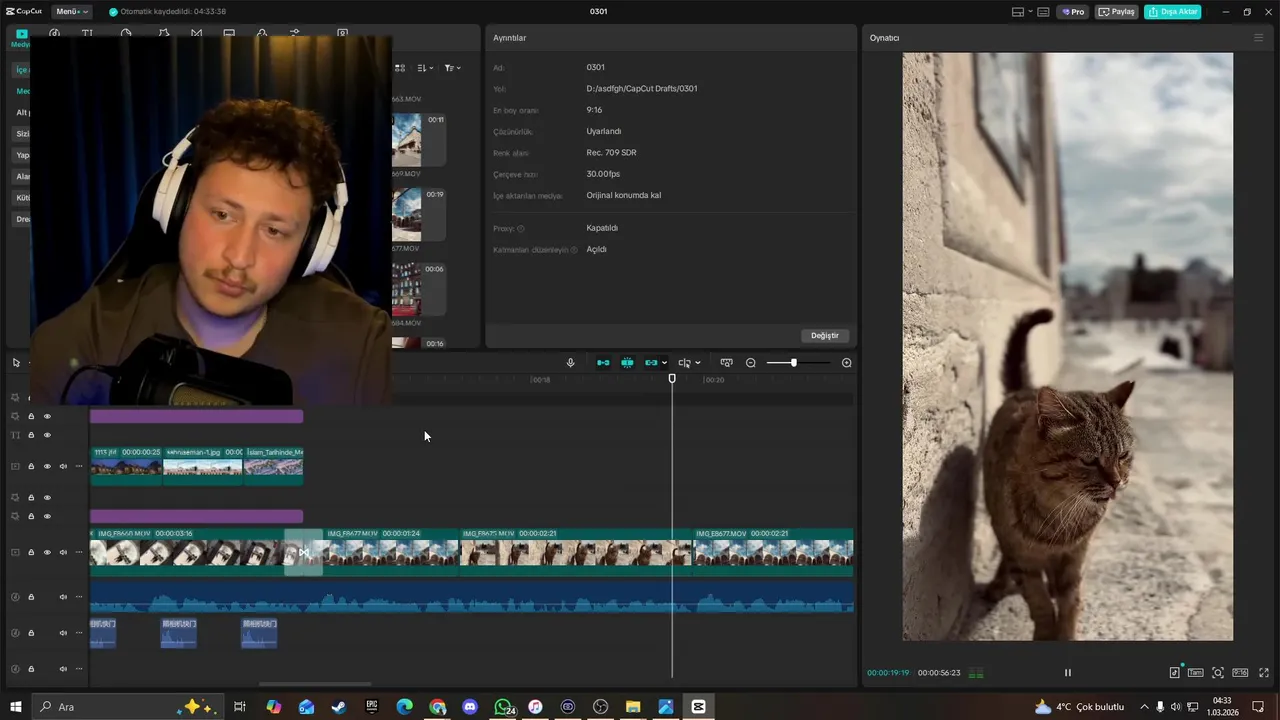1280x720 pixels.
Task: Zoom out the timeline with the minus icon
Action: click(751, 363)
